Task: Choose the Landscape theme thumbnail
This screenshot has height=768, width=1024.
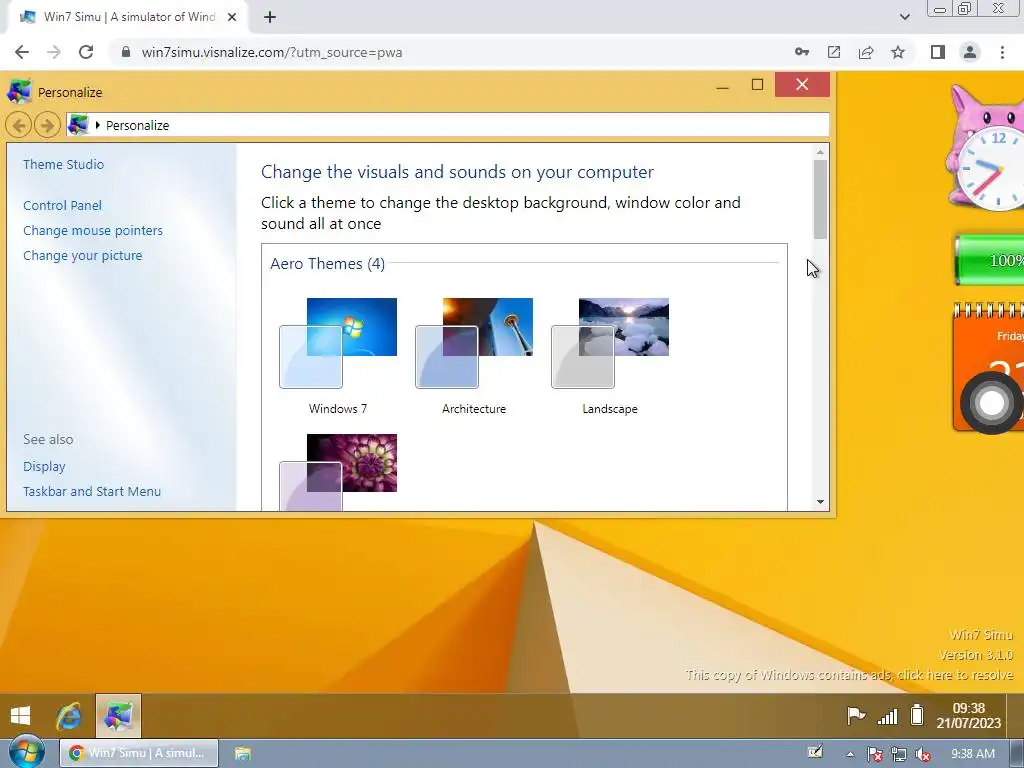Action: 610,356
